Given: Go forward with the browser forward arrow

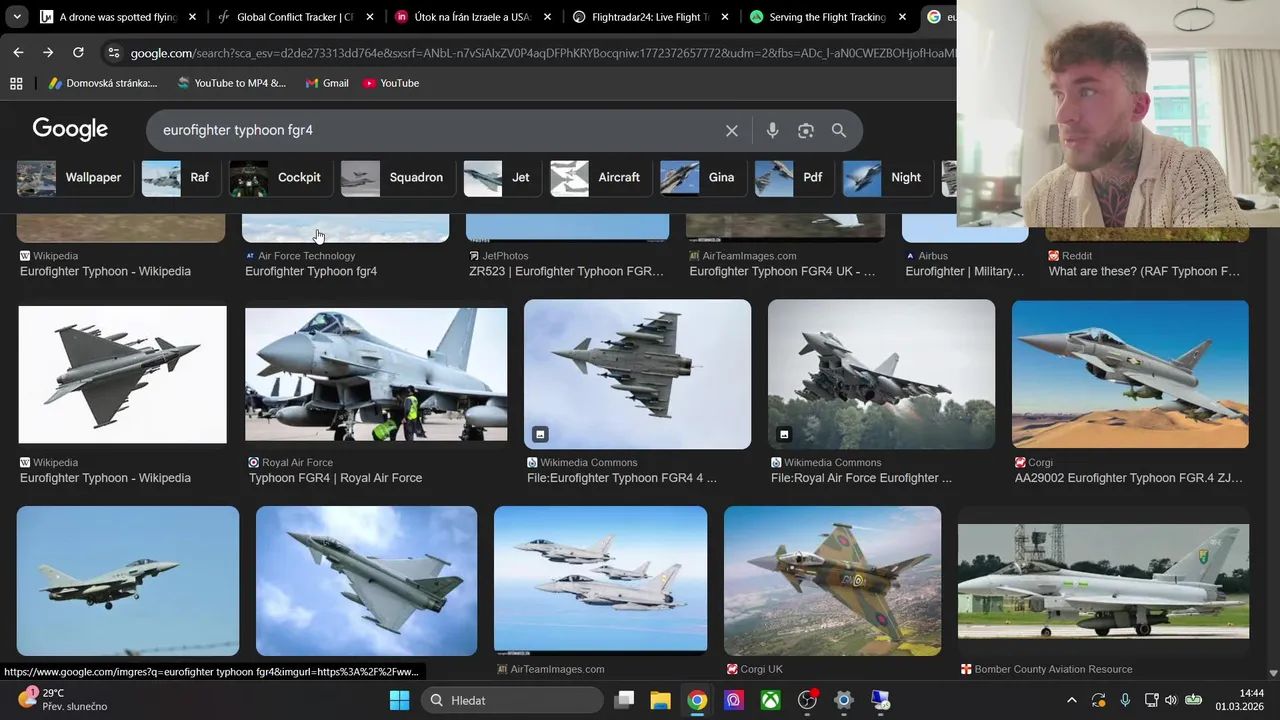Looking at the screenshot, I should point(48,52).
